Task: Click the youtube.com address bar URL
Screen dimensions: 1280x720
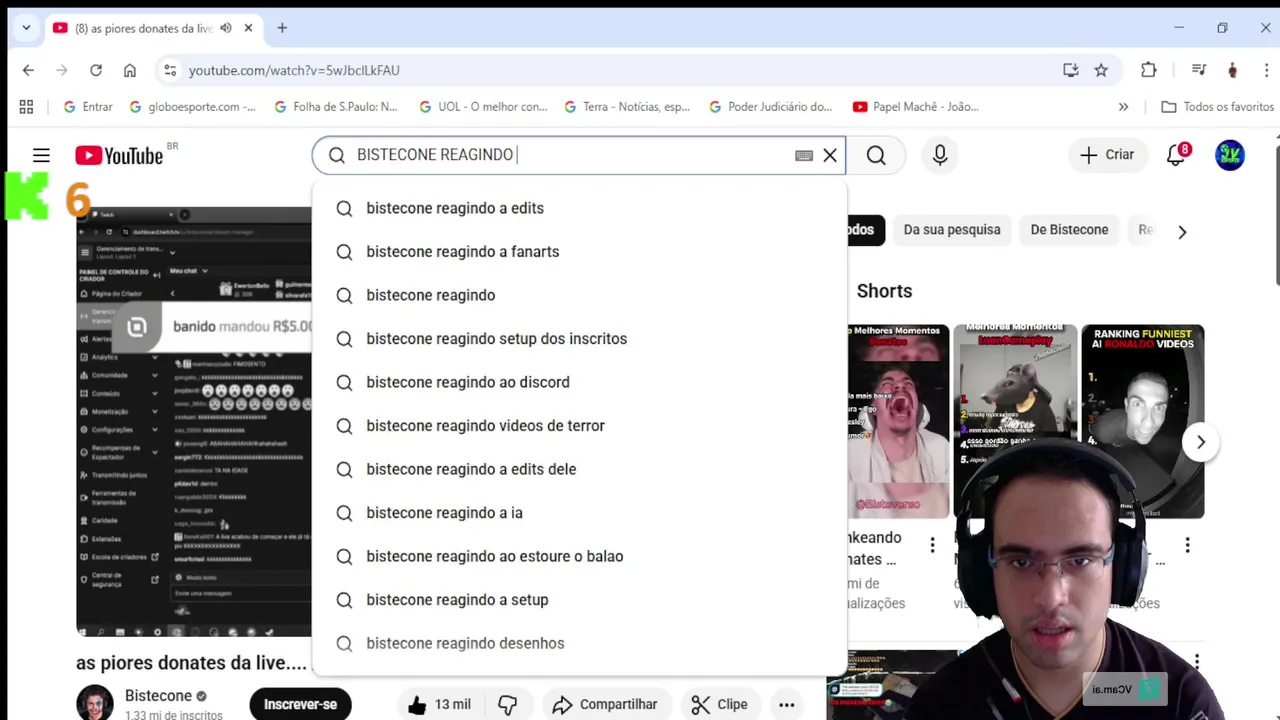Action: [294, 70]
